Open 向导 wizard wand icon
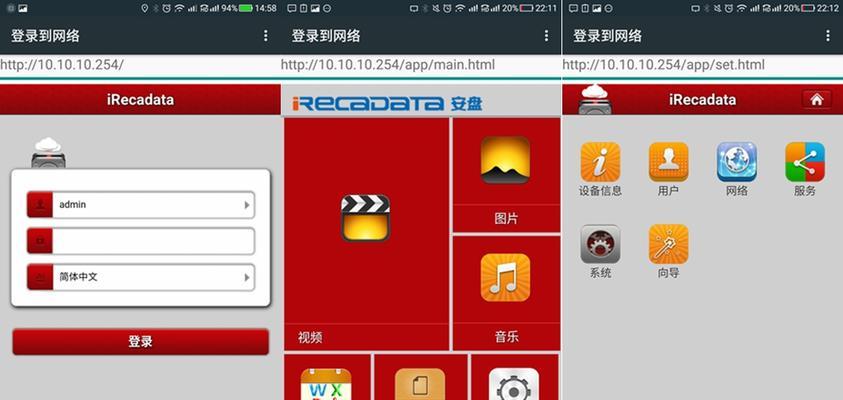This screenshot has height=400, width=843. [x=669, y=244]
